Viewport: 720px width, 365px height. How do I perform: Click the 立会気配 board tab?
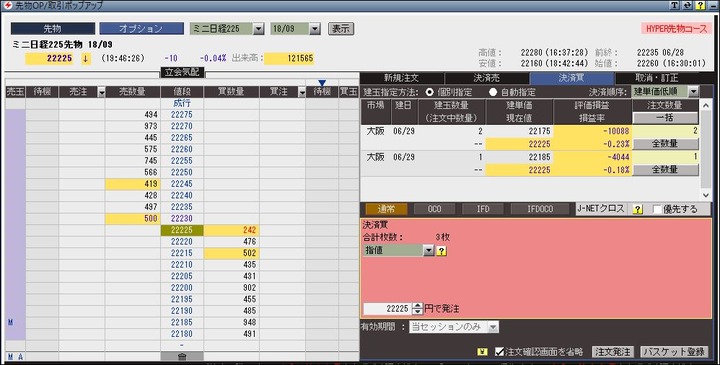tap(182, 72)
